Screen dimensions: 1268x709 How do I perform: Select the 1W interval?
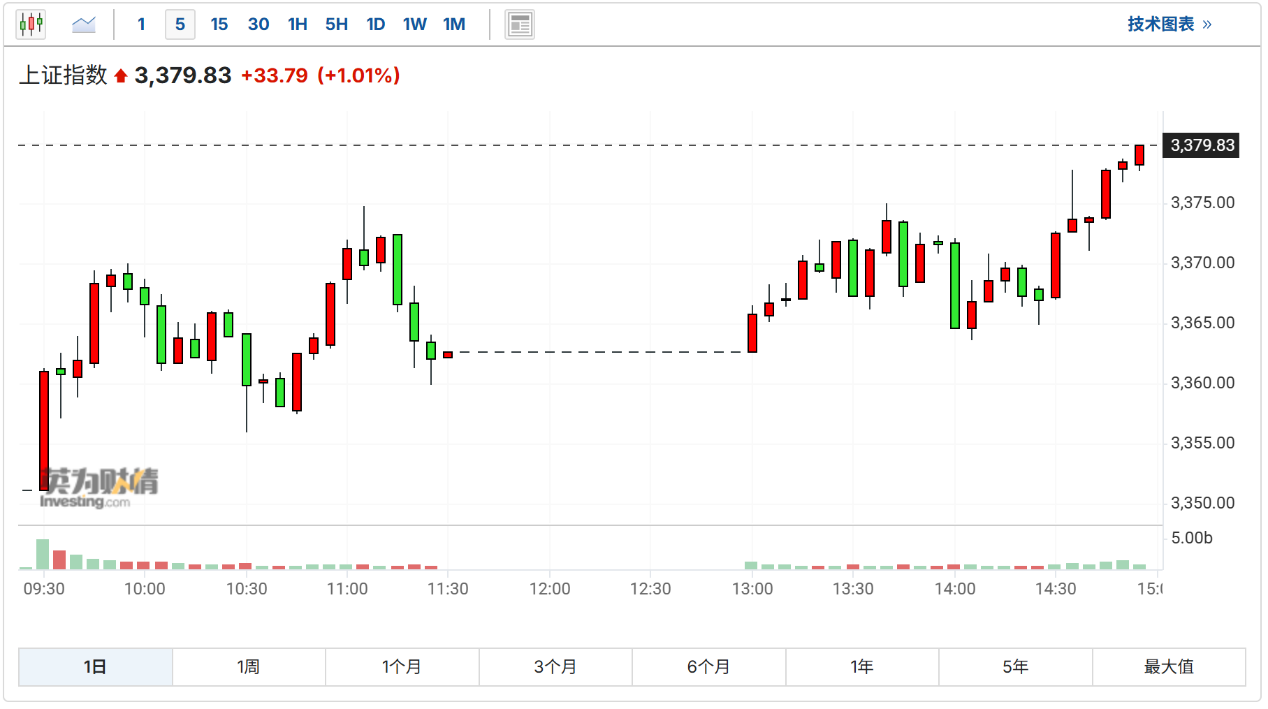click(x=414, y=24)
